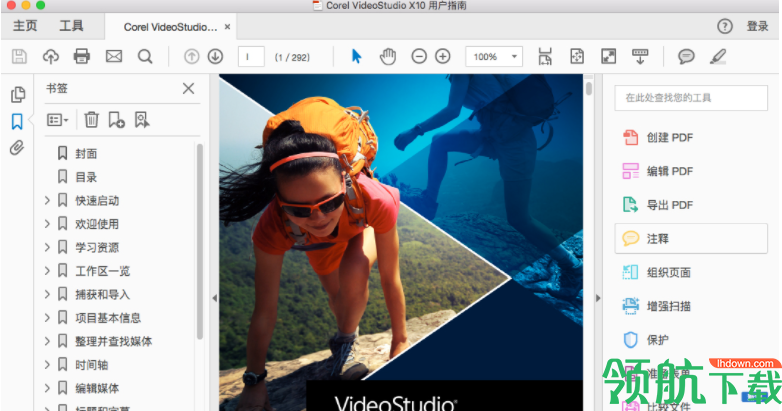Expand the 时间轴 bookmark
Image resolution: width=782 pixels, height=411 pixels.
point(47,365)
